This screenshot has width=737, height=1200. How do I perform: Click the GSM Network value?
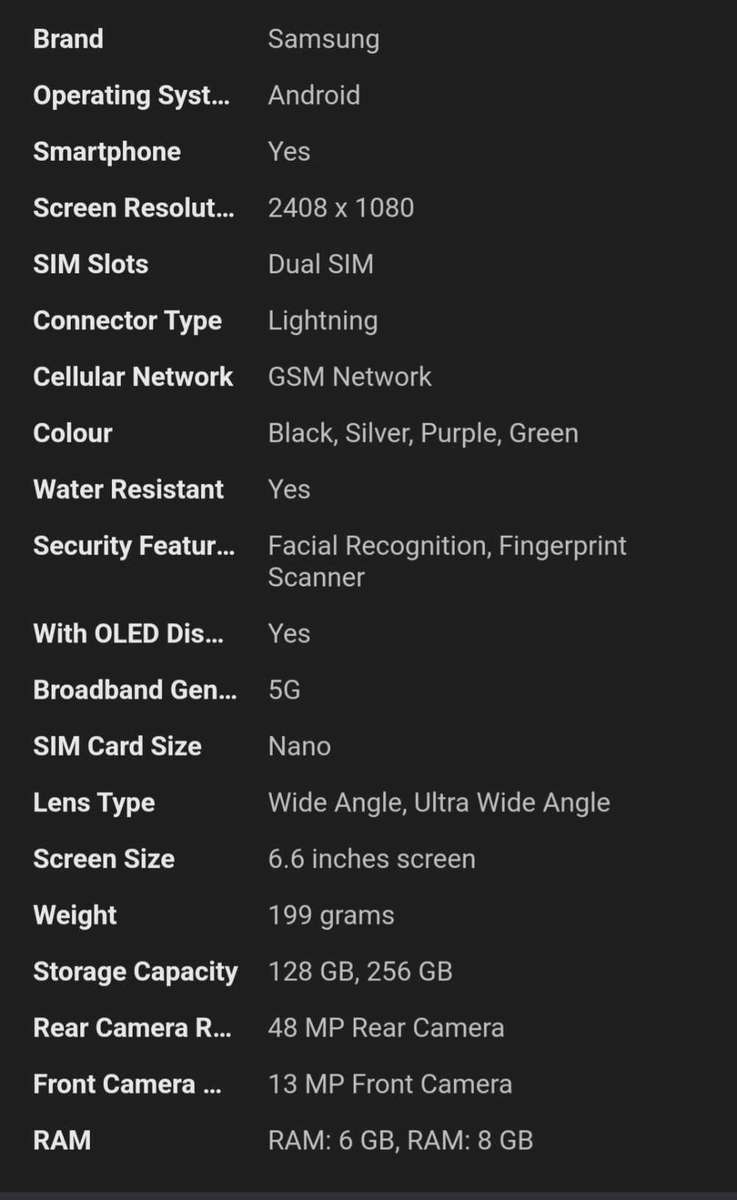pos(350,377)
